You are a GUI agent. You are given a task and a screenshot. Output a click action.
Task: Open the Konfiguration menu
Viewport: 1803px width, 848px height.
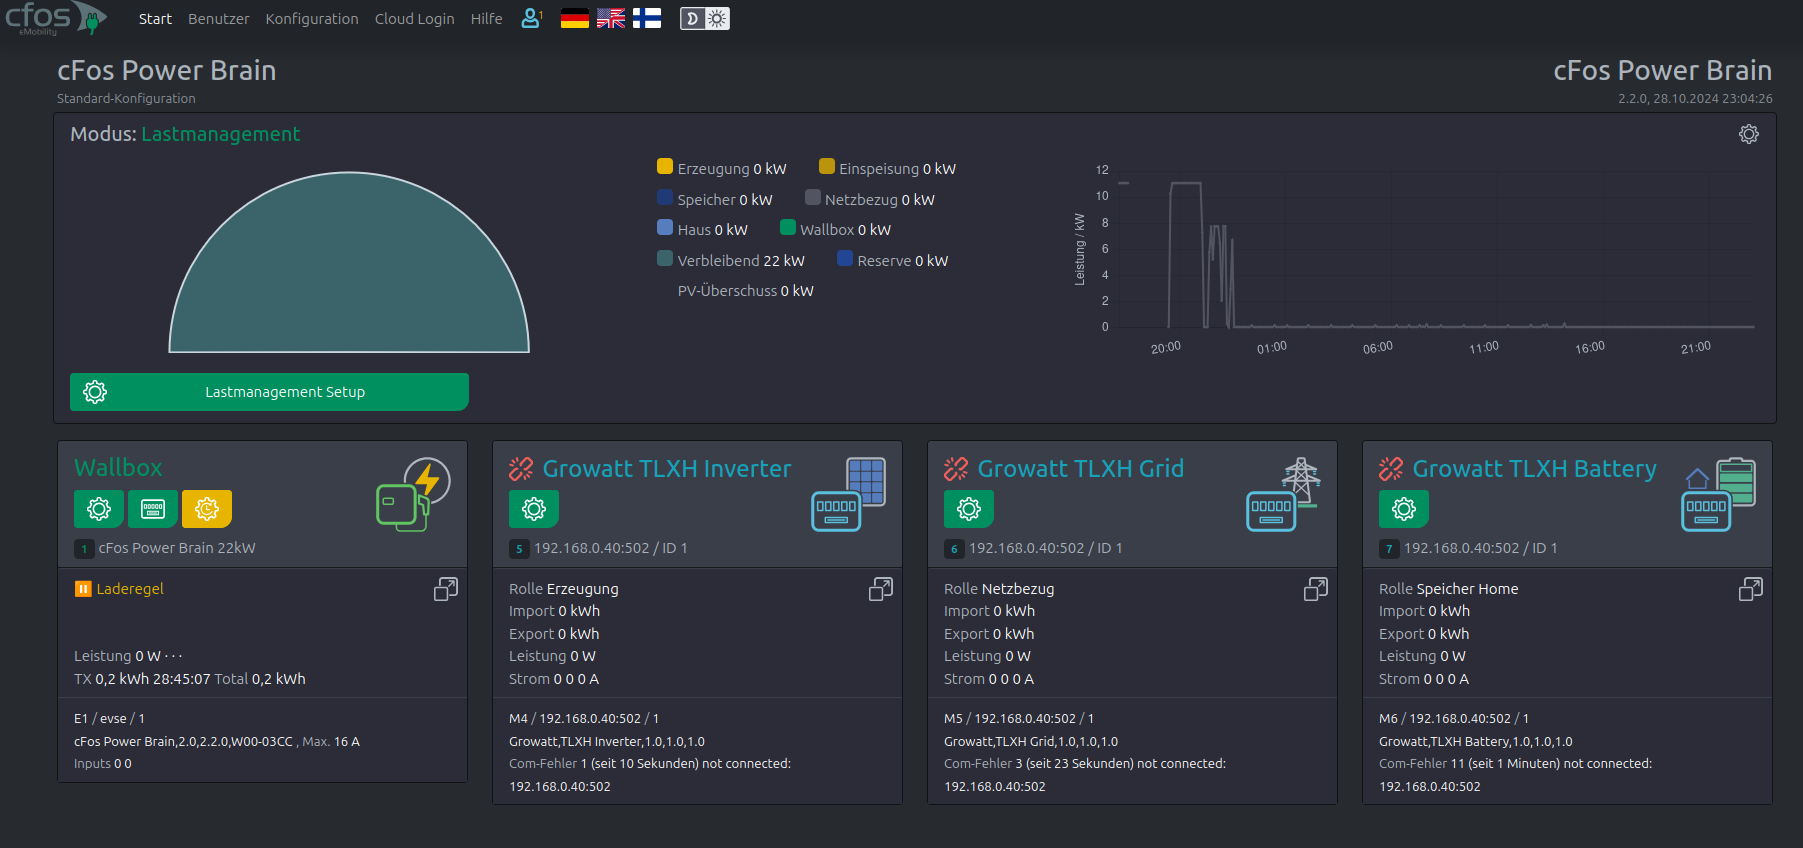312,19
